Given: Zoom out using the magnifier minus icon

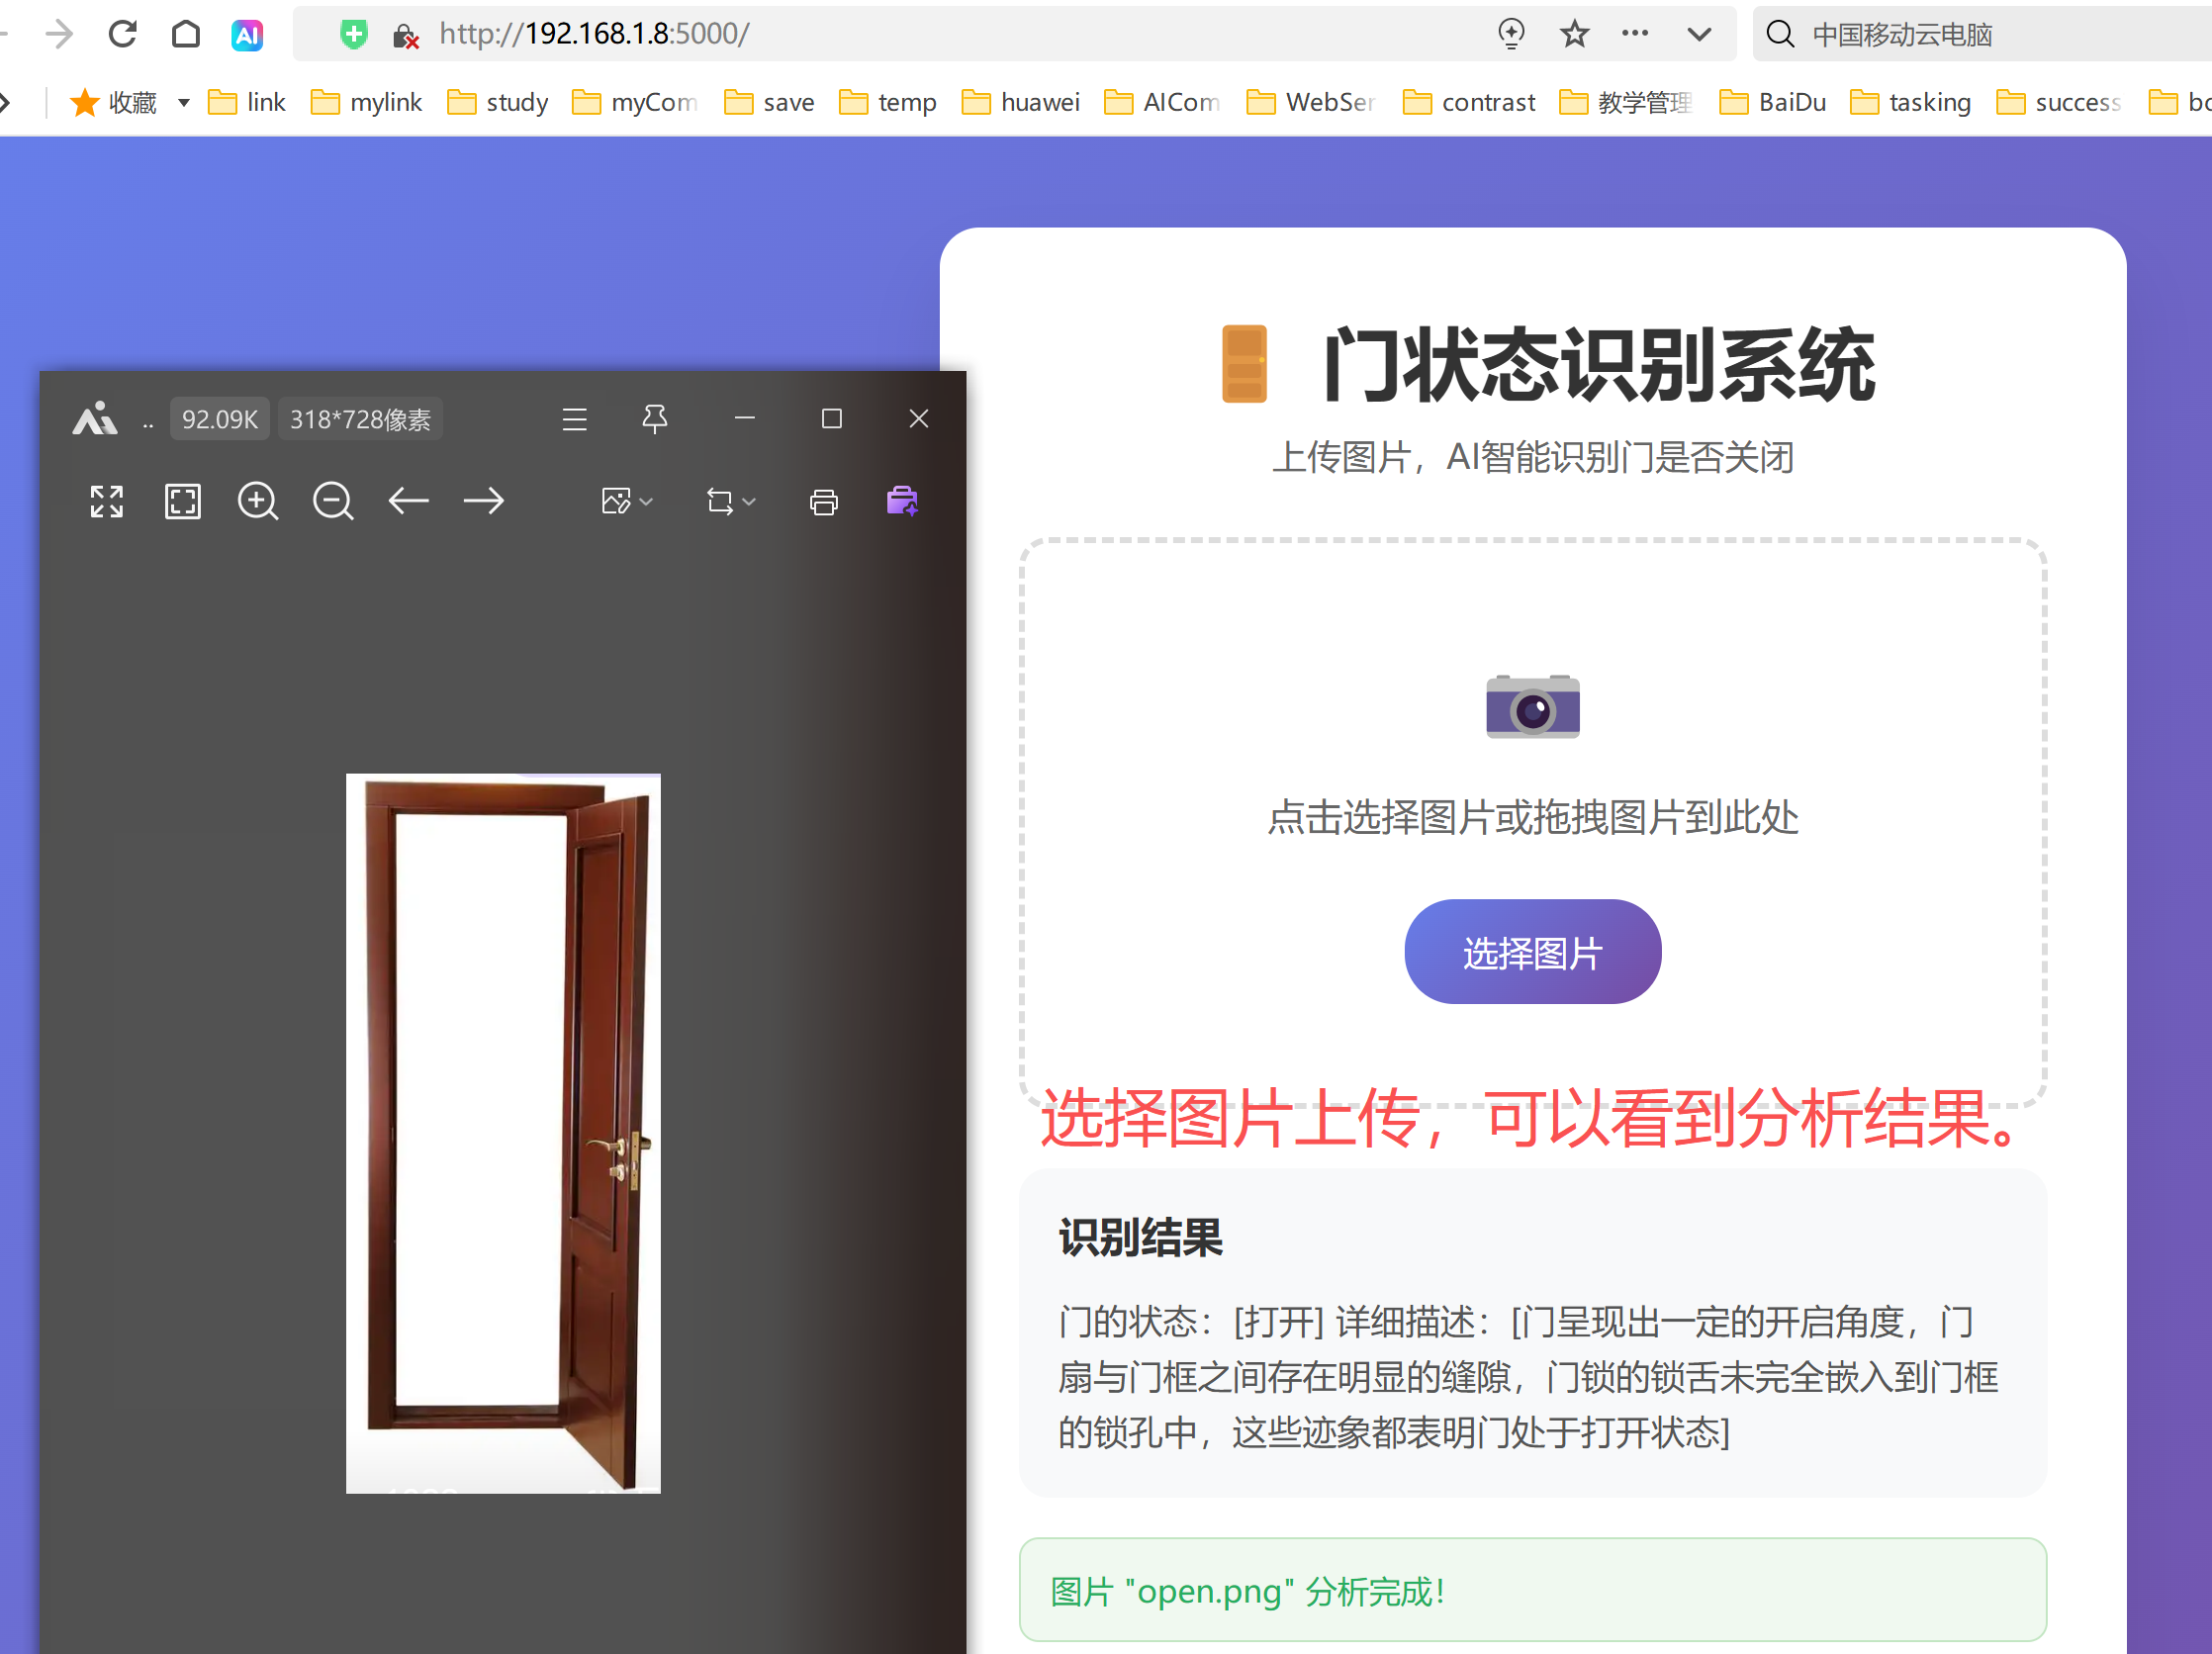Looking at the screenshot, I should (x=333, y=501).
